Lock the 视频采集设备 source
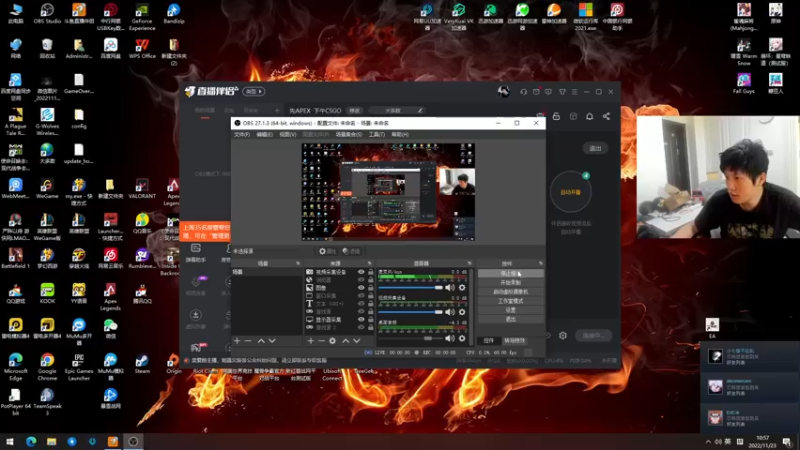This screenshot has height=450, width=800. coord(371,272)
